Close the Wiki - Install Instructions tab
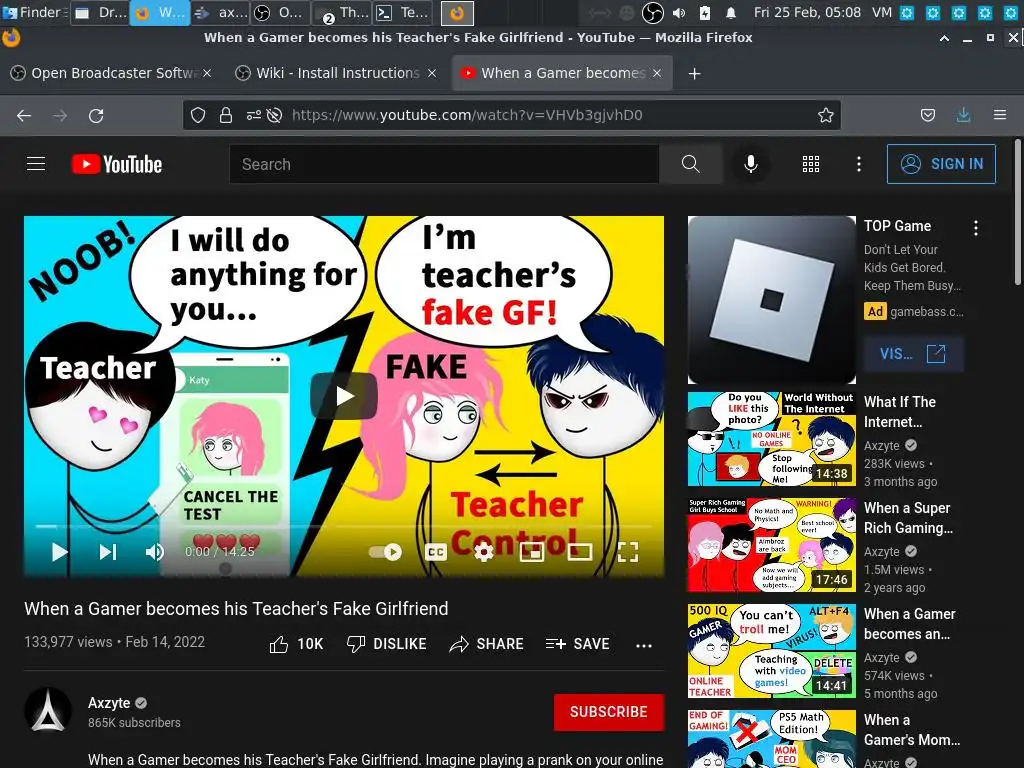The height and width of the screenshot is (768, 1024). pos(432,73)
